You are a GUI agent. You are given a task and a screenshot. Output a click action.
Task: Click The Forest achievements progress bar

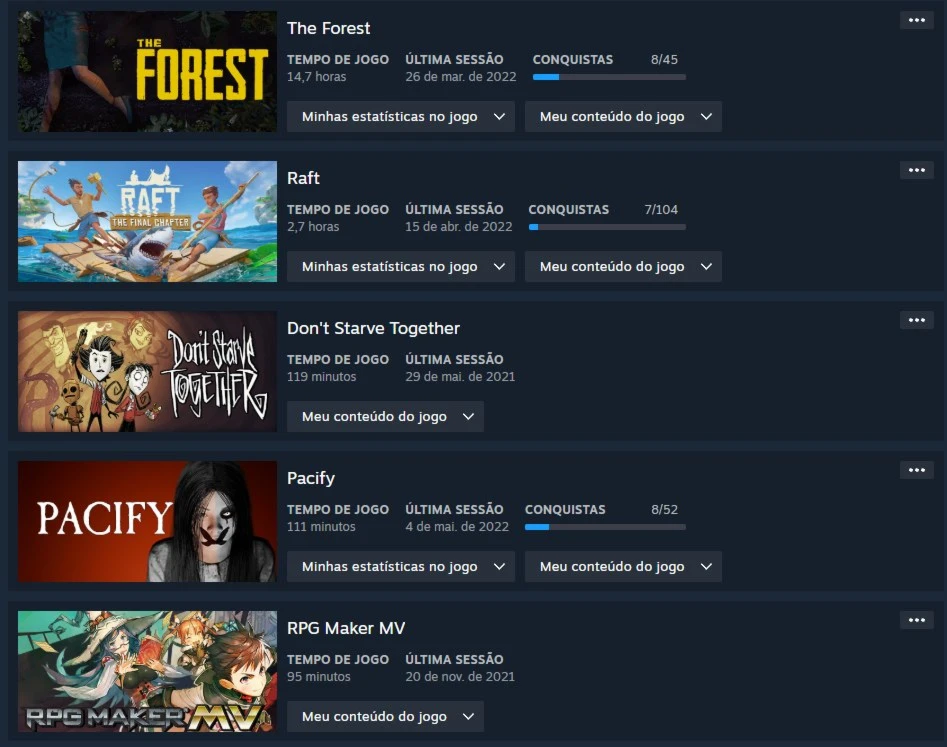click(609, 77)
